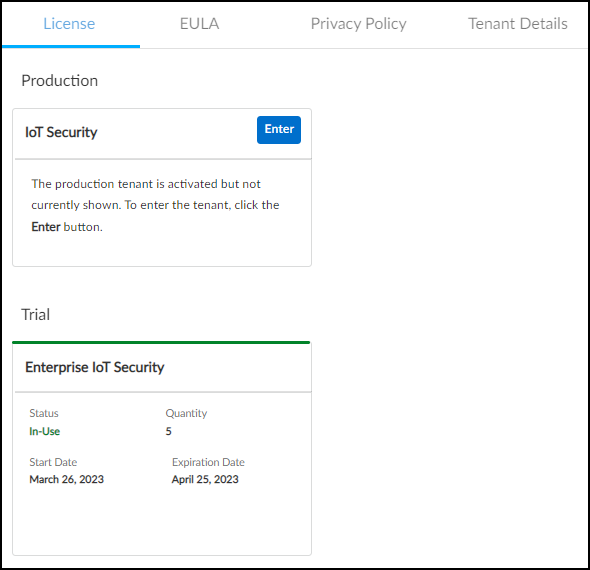Click the Quantity label
Viewport: 590px width, 570px height.
point(186,413)
